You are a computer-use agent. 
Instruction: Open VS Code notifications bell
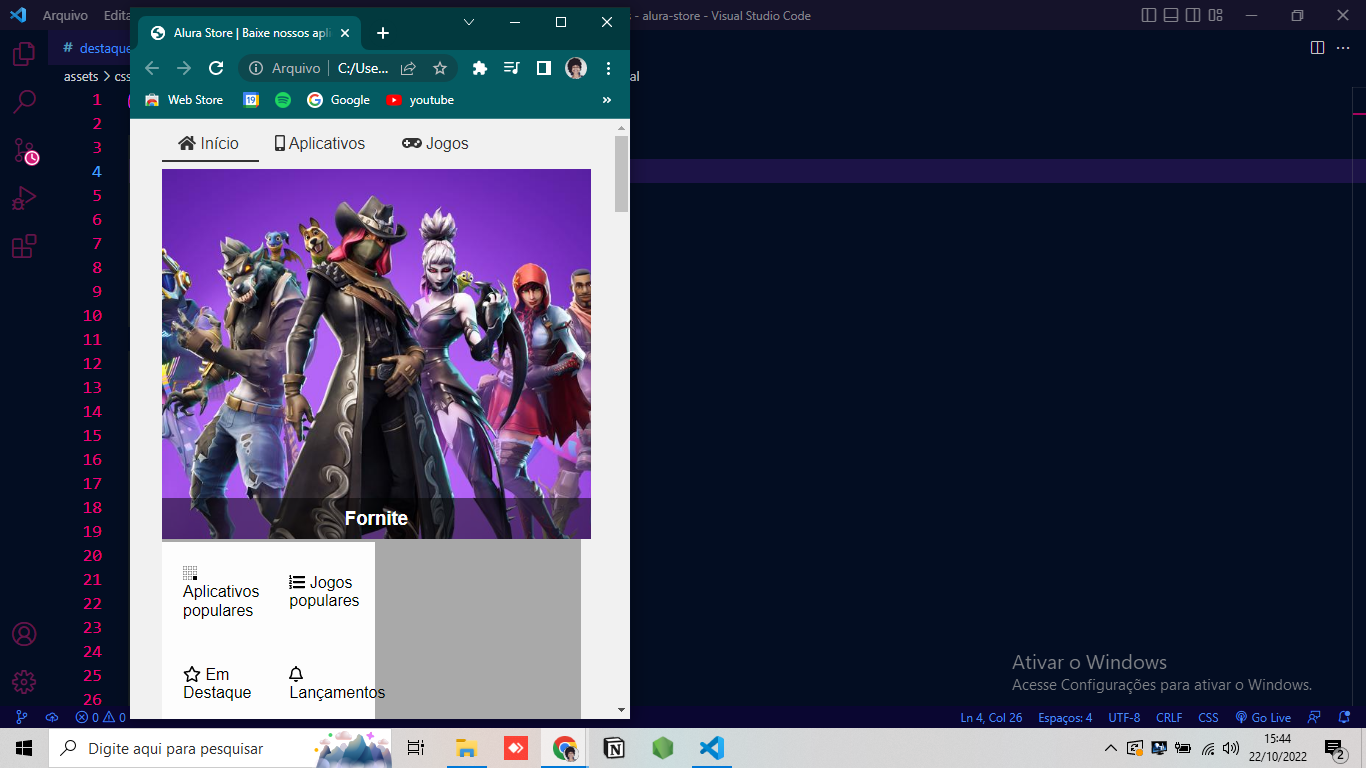1345,717
